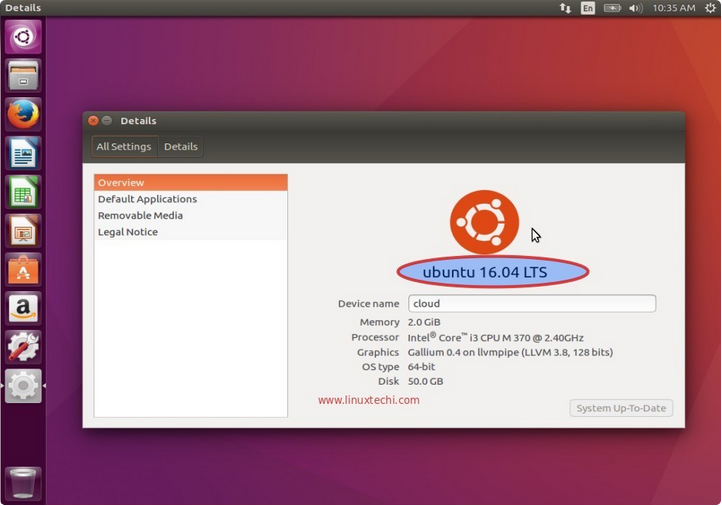This screenshot has width=722, height=506.
Task: Open LibreOffice Writer from the launcher
Action: click(x=23, y=153)
